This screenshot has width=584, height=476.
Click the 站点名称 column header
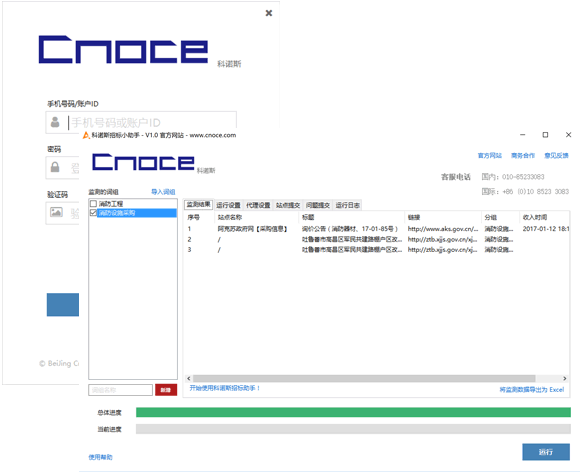(x=256, y=217)
